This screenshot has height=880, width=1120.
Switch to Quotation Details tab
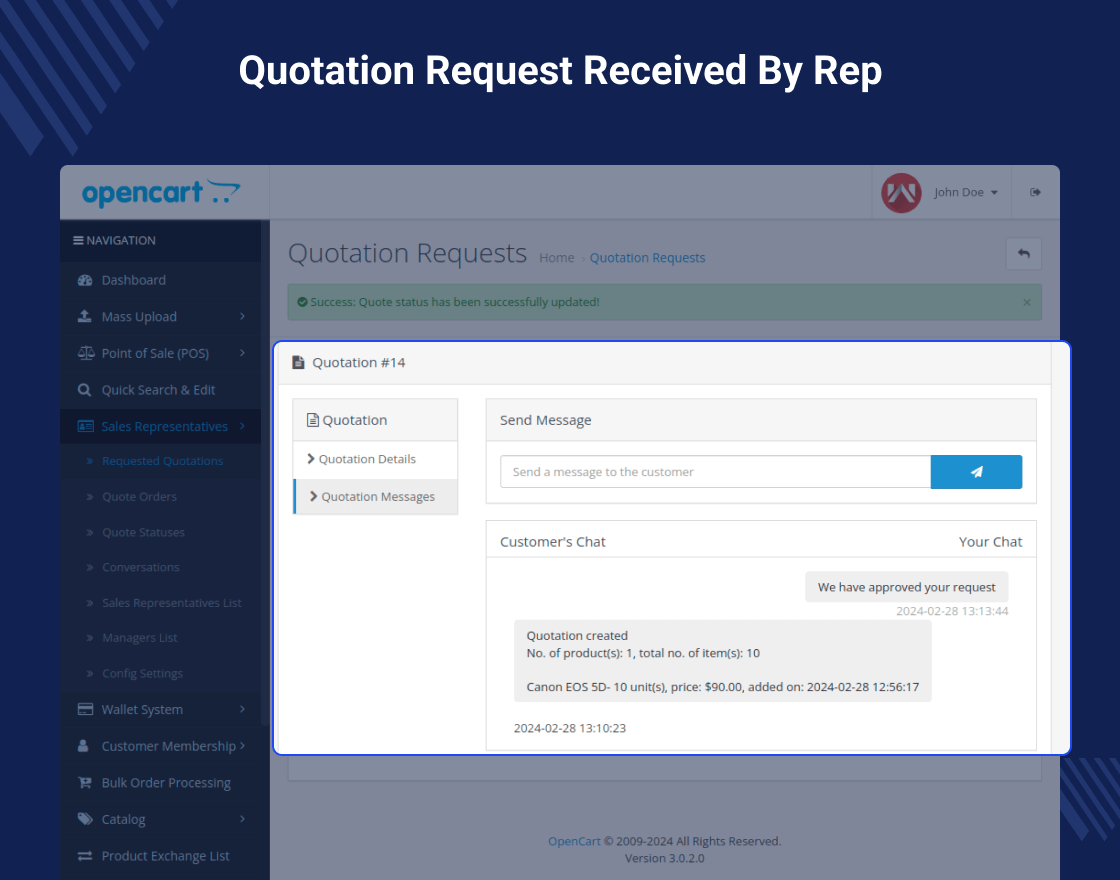click(375, 459)
